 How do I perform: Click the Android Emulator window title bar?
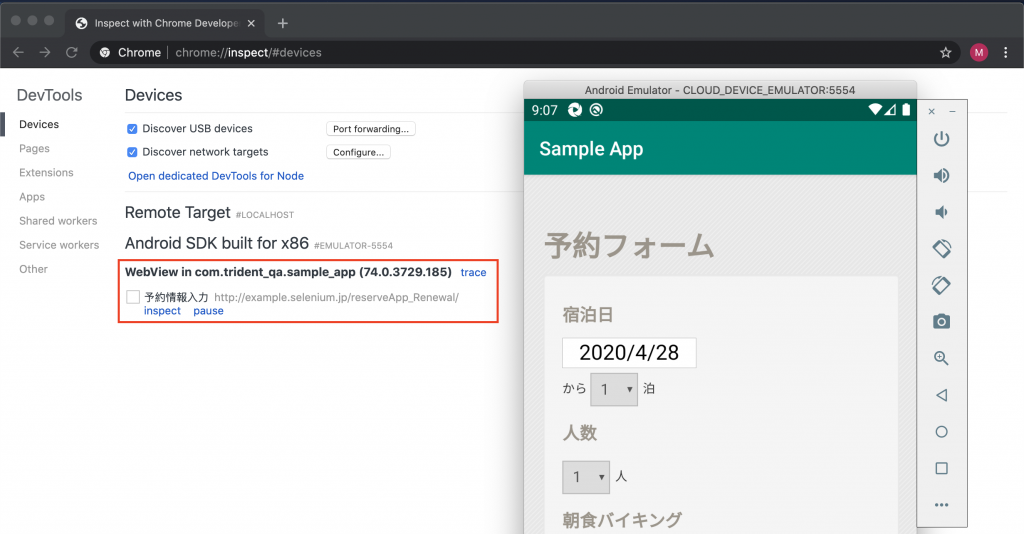coord(720,90)
